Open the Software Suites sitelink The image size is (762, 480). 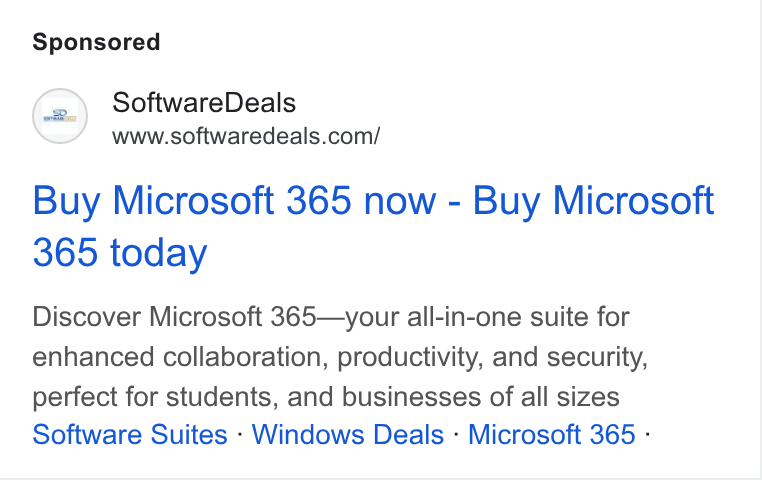point(130,434)
